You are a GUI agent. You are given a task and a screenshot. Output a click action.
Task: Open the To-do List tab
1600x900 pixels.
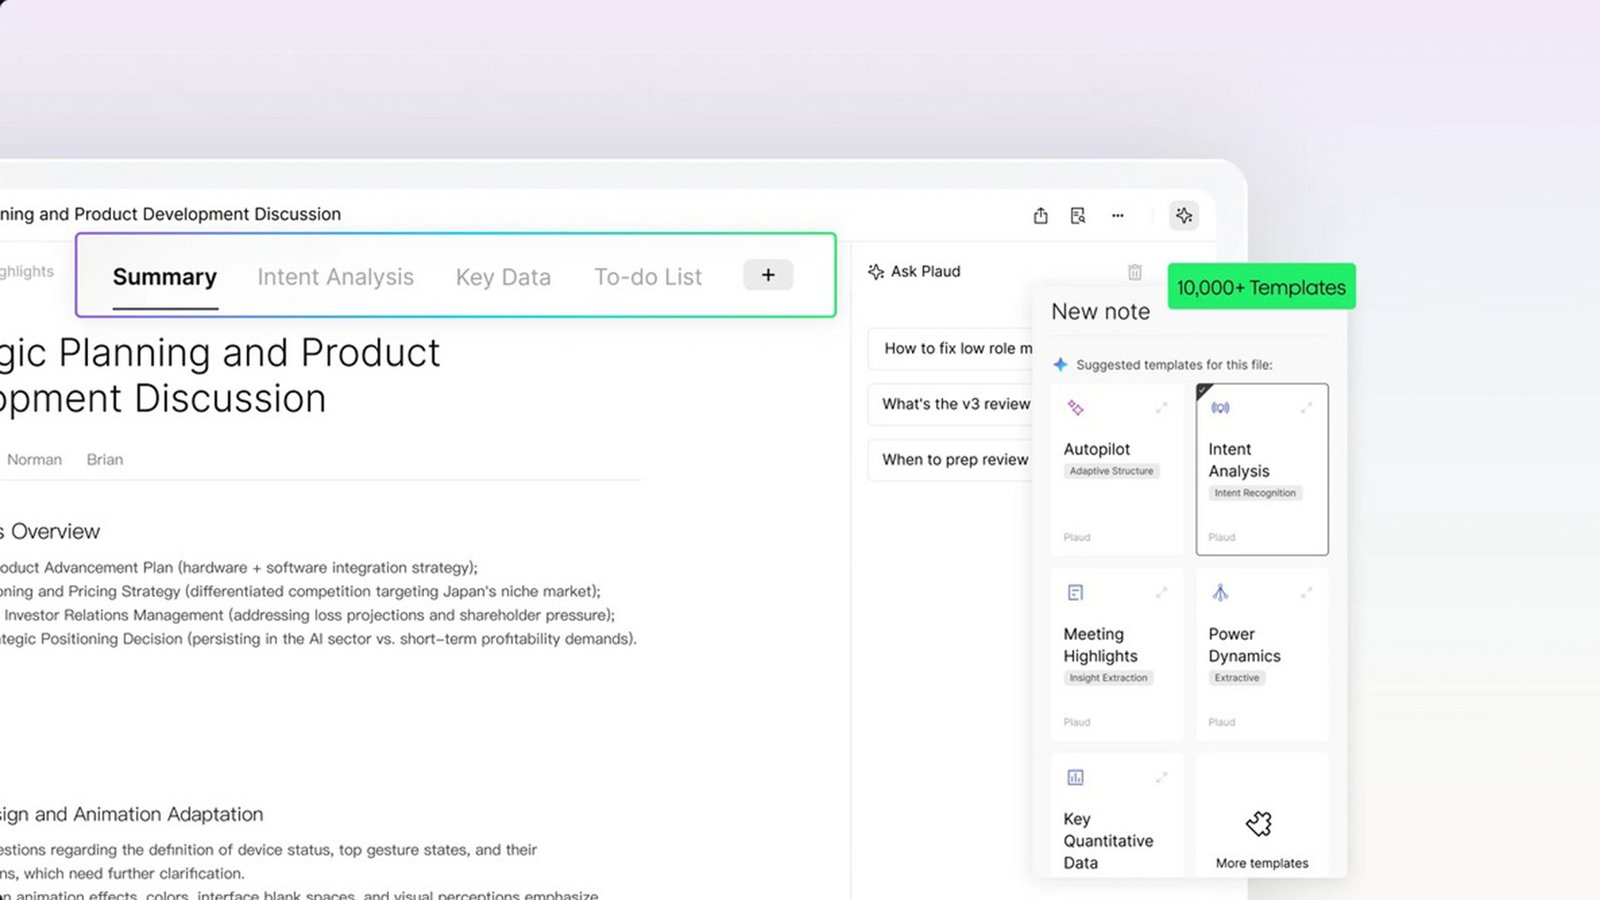click(648, 277)
